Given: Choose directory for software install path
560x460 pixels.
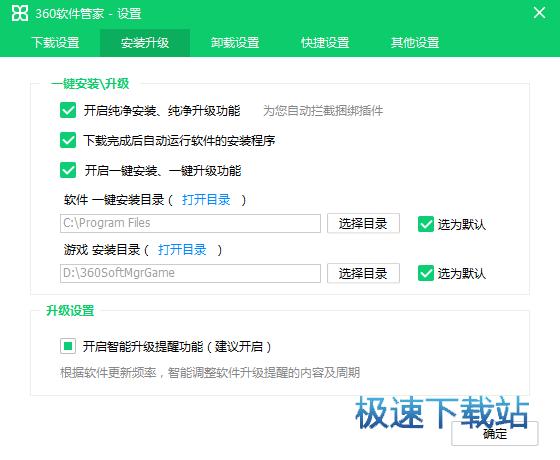Looking at the screenshot, I should pyautogui.click(x=363, y=224).
